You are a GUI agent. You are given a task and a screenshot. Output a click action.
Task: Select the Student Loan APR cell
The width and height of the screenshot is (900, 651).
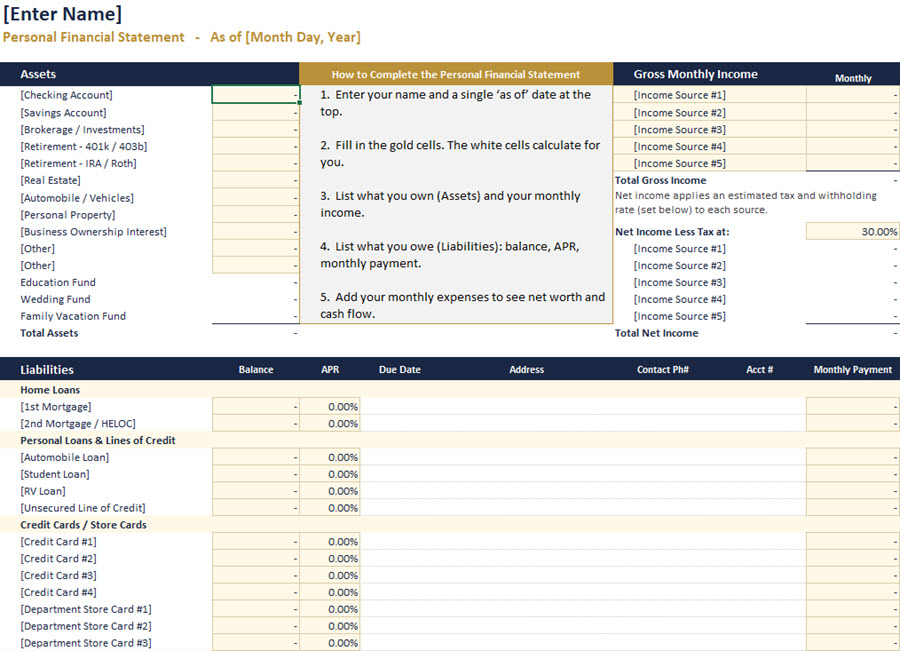click(330, 474)
